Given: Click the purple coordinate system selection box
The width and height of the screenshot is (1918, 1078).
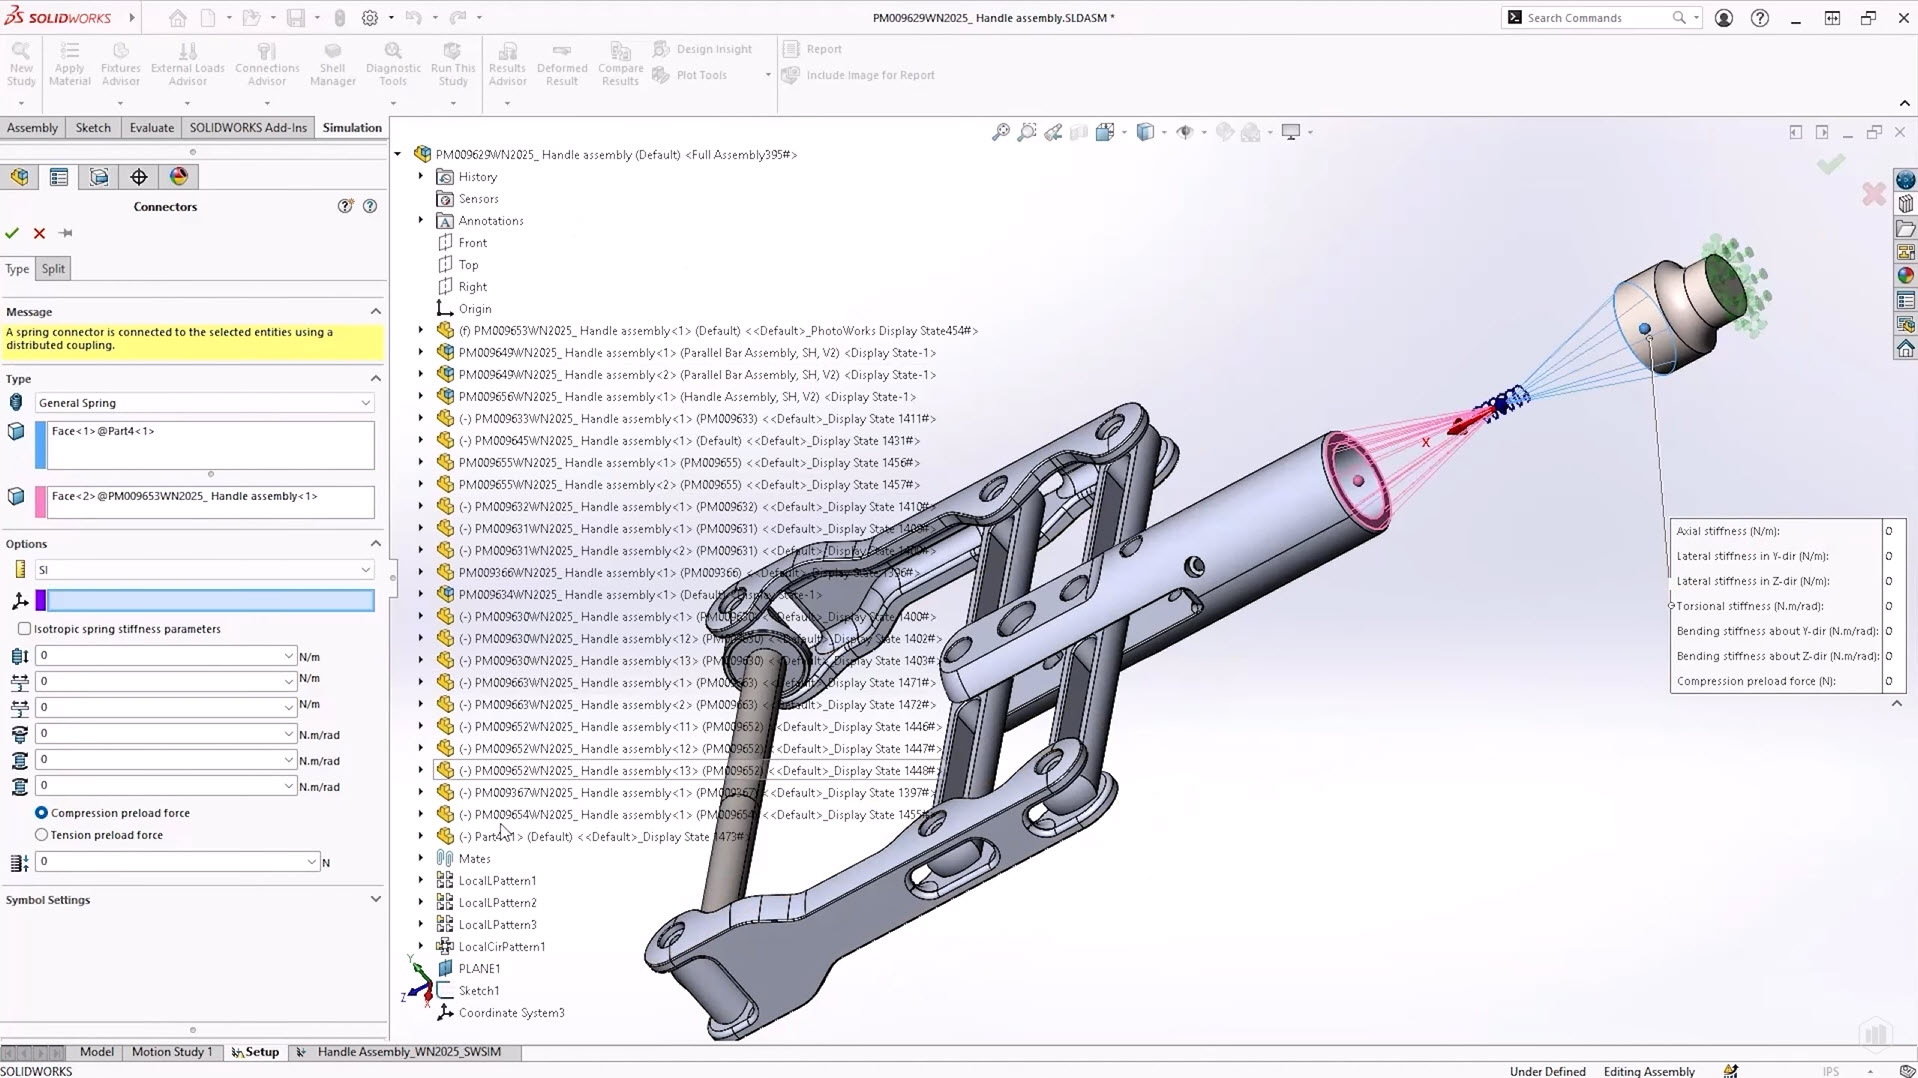Looking at the screenshot, I should (x=210, y=600).
